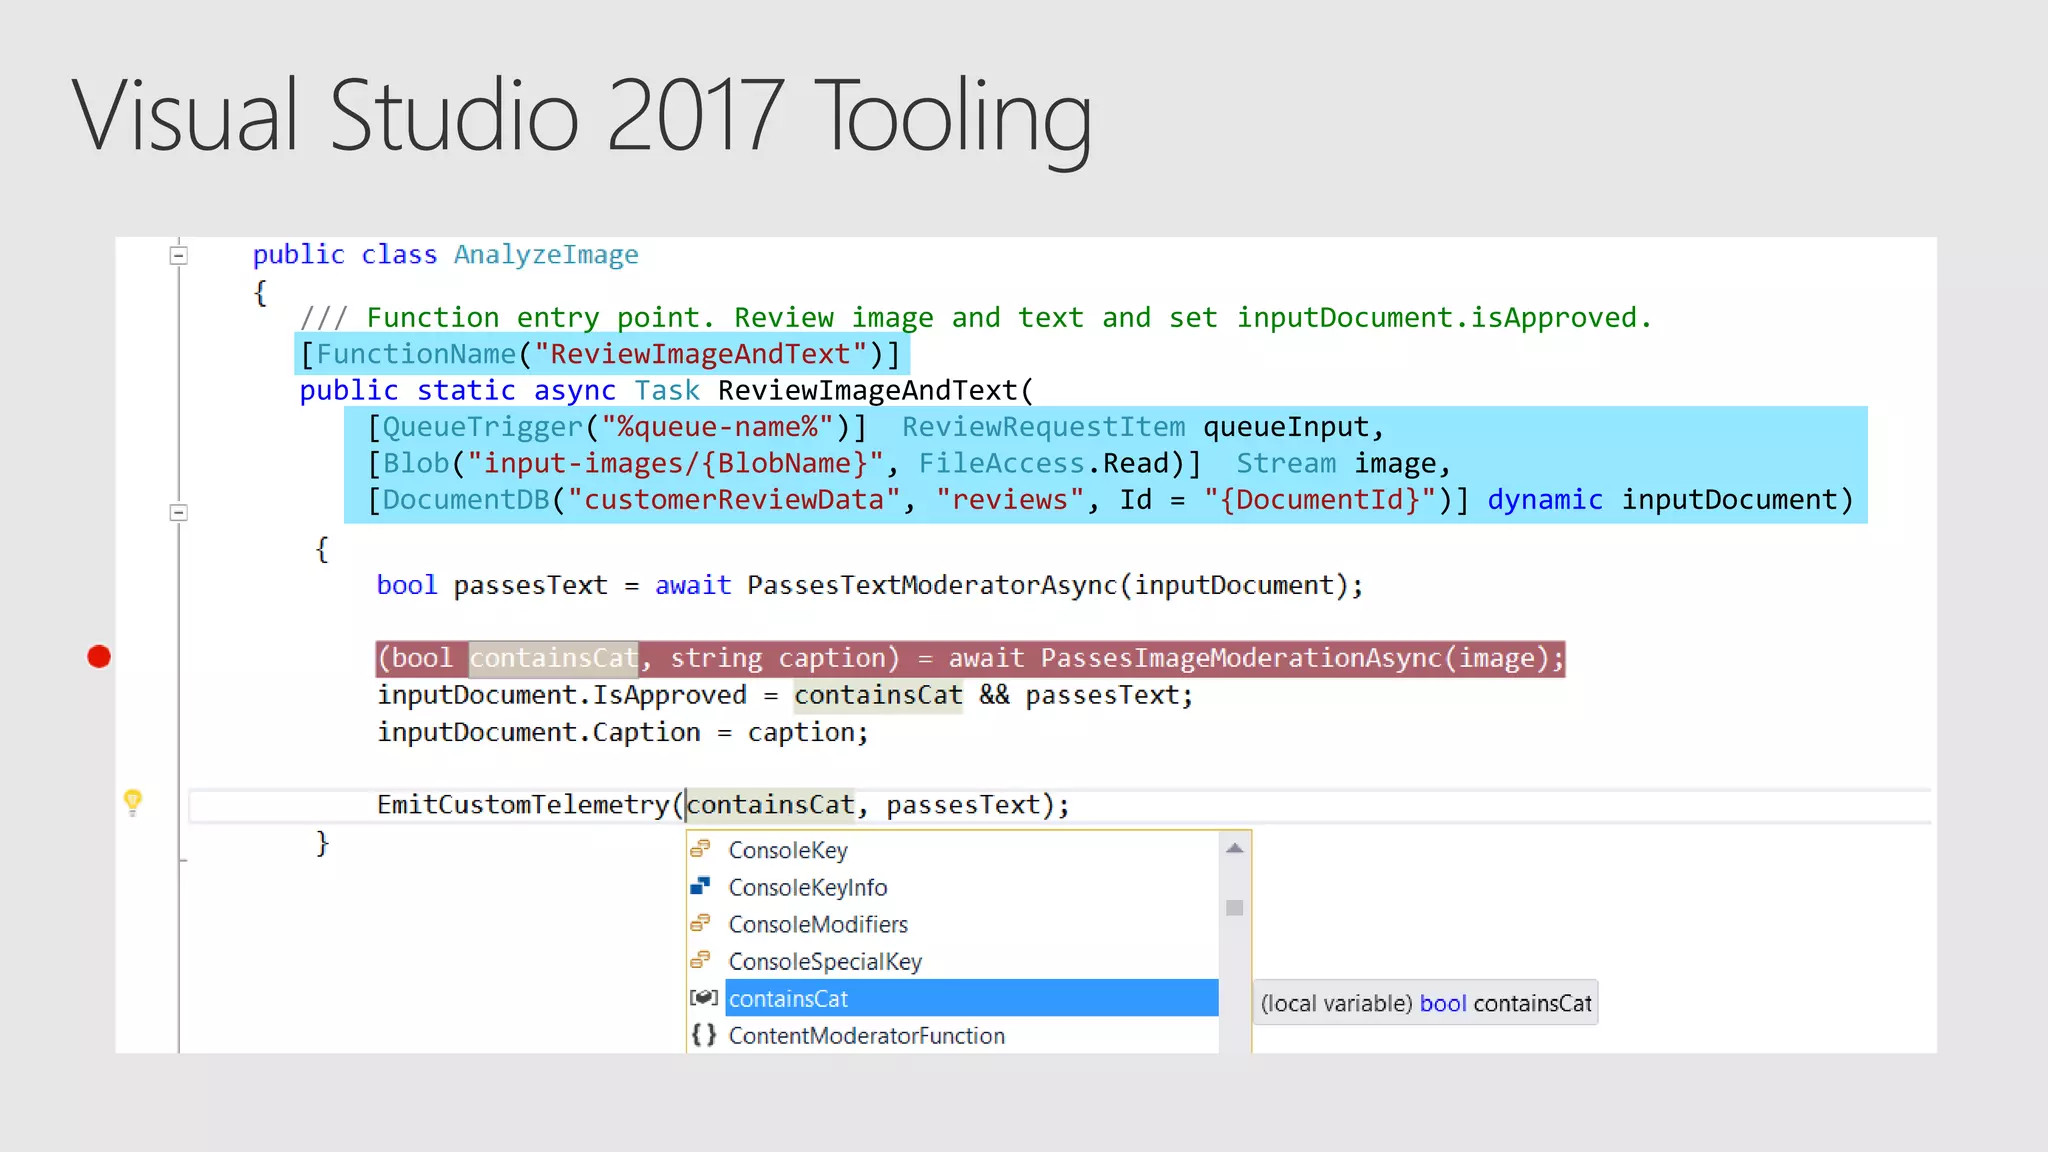Image resolution: width=2048 pixels, height=1152 pixels.
Task: Click the XML doc comment line
Action: pos(976,317)
